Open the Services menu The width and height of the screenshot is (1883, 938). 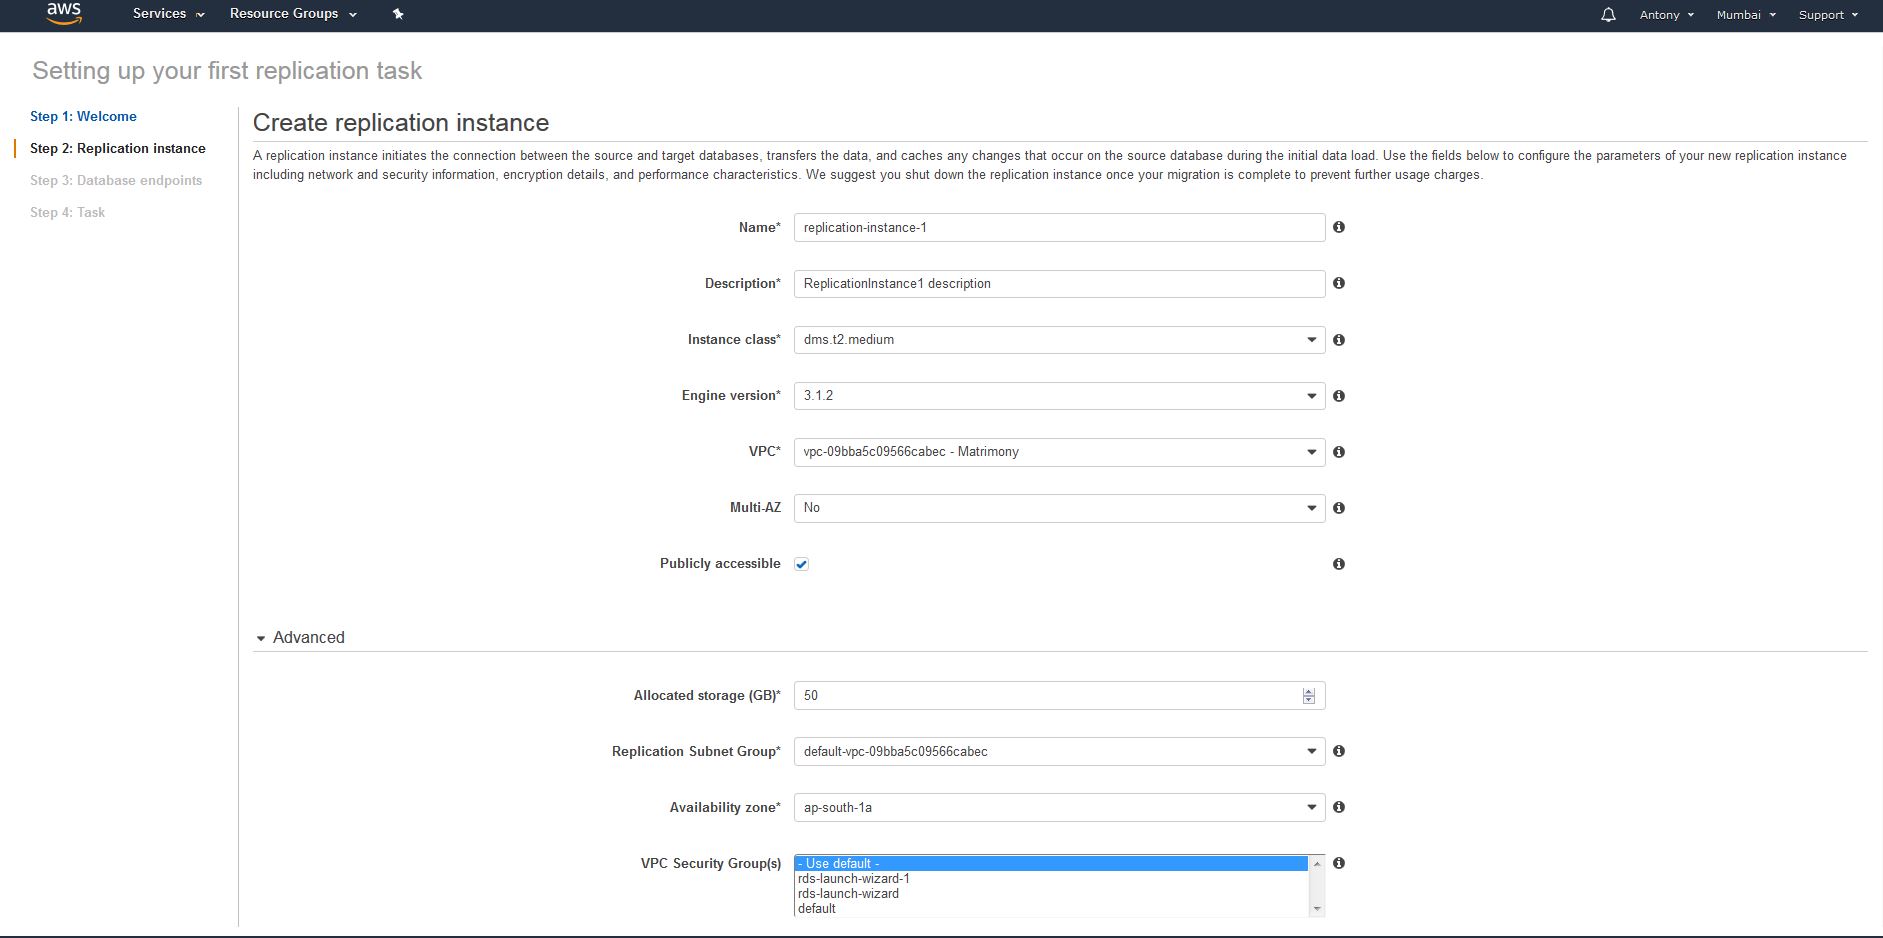(168, 14)
